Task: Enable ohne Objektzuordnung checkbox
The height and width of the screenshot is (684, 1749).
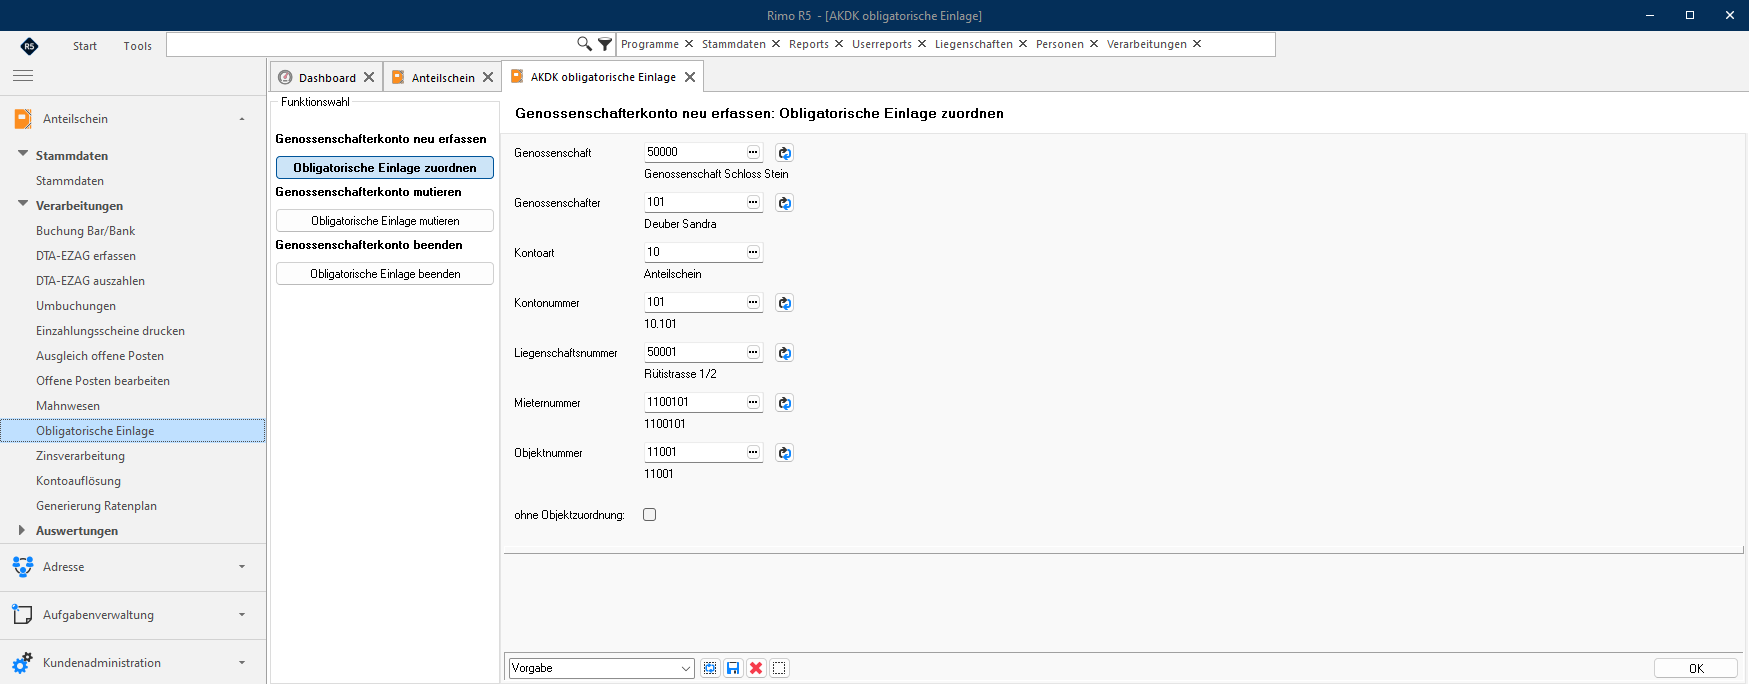Action: 650,515
